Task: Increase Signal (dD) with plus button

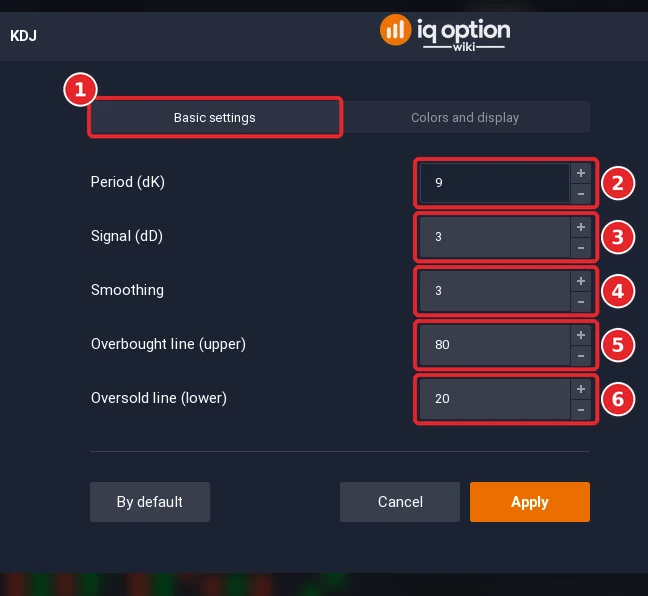Action: [x=581, y=227]
